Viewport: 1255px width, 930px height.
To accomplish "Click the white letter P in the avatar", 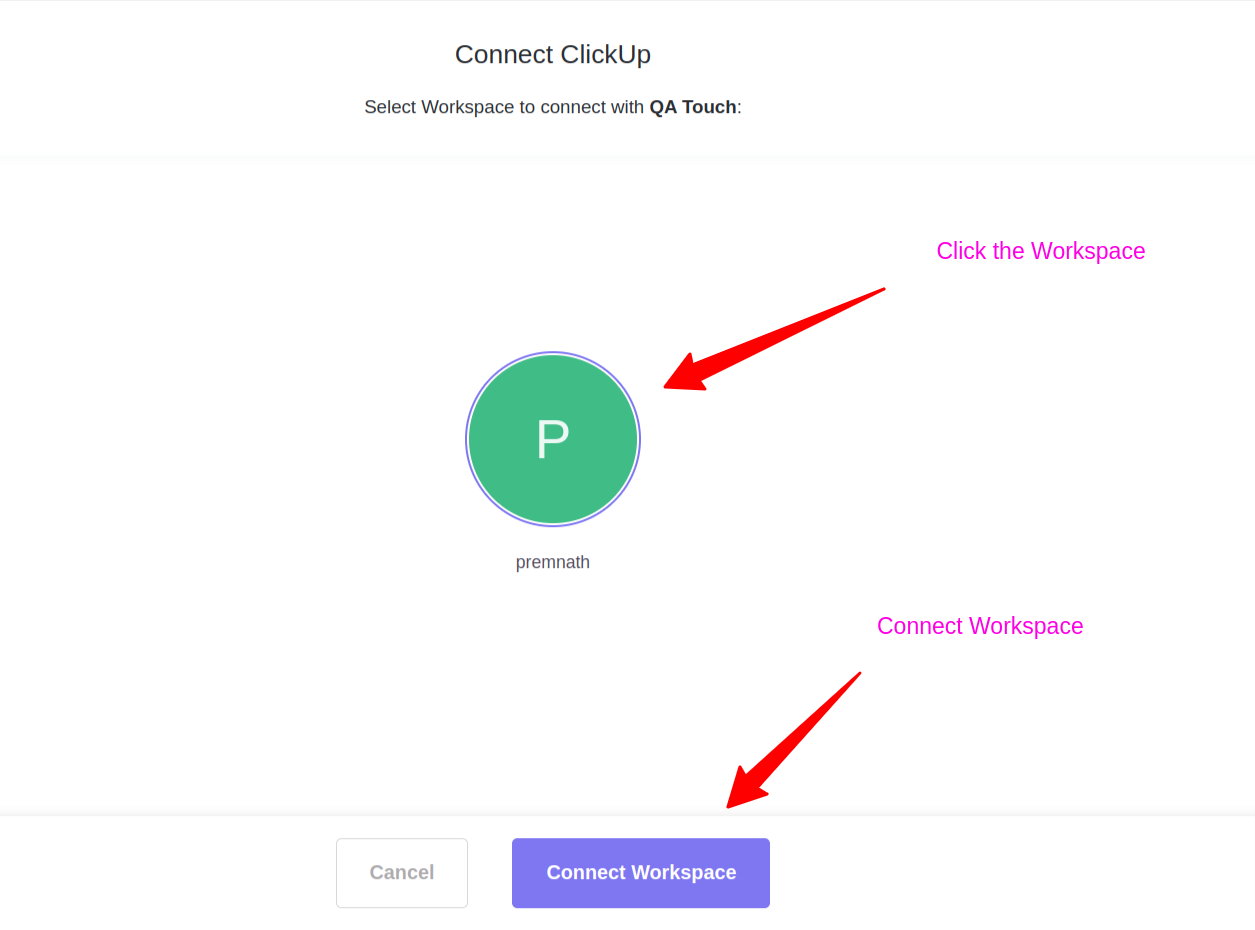I will pyautogui.click(x=552, y=439).
